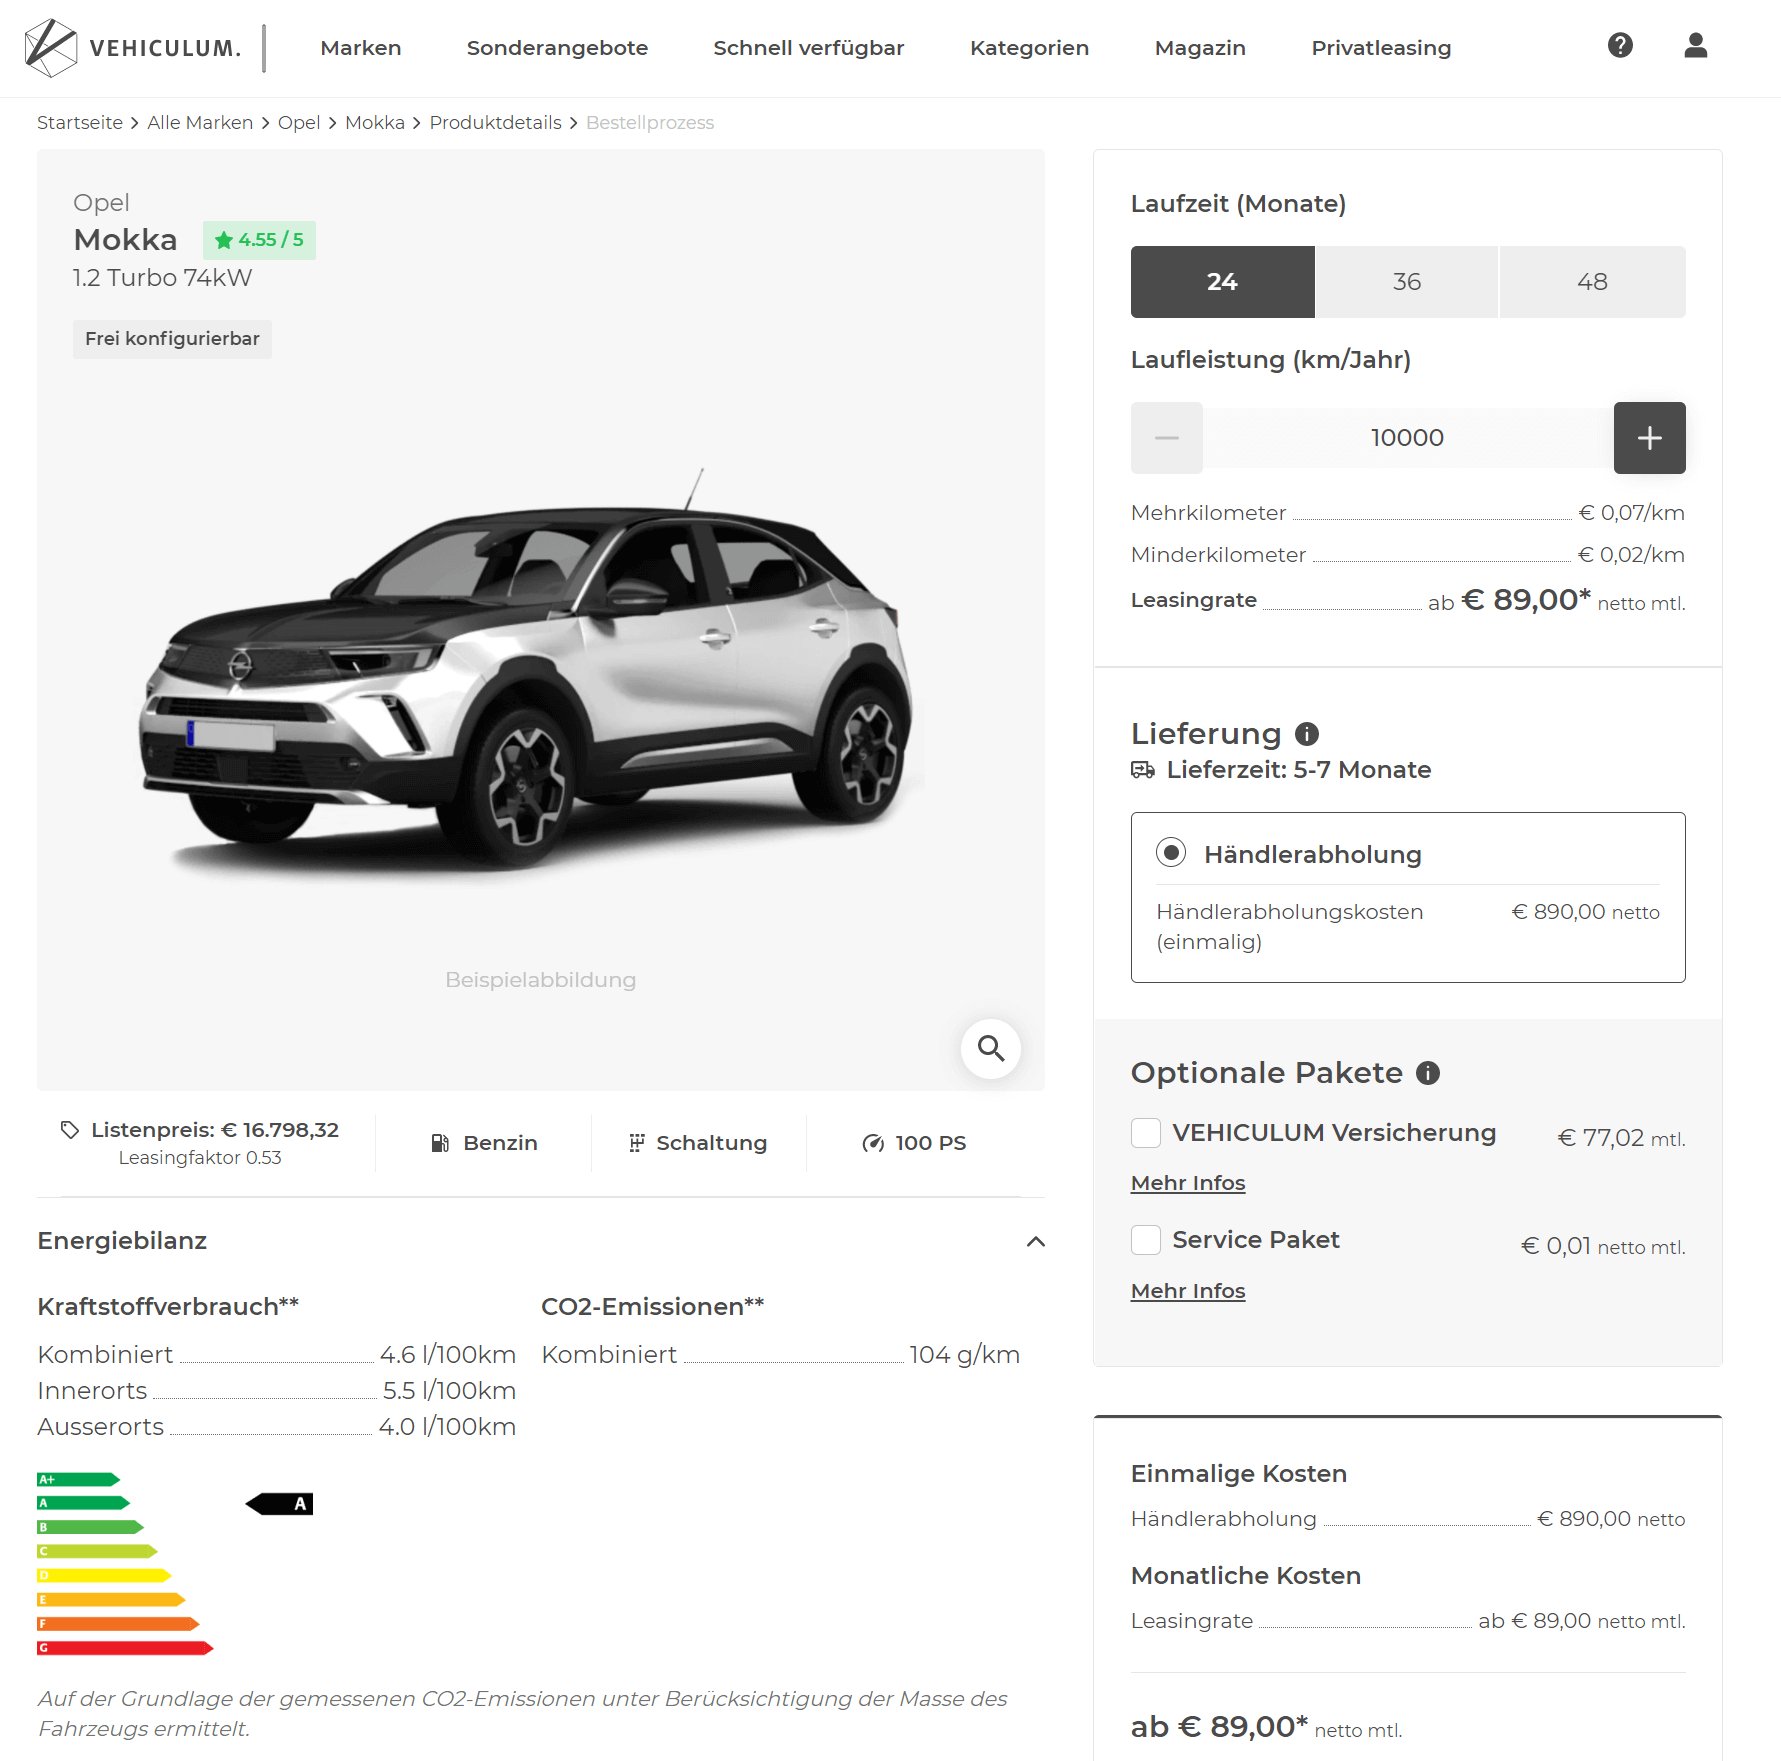Enable the VEHICULUM Versicherung checkbox
Screen dimensions: 1781x1761
tap(1146, 1133)
